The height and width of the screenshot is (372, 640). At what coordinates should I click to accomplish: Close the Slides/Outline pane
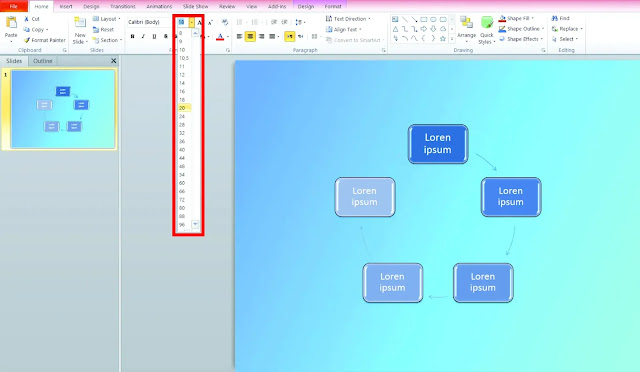click(x=113, y=61)
